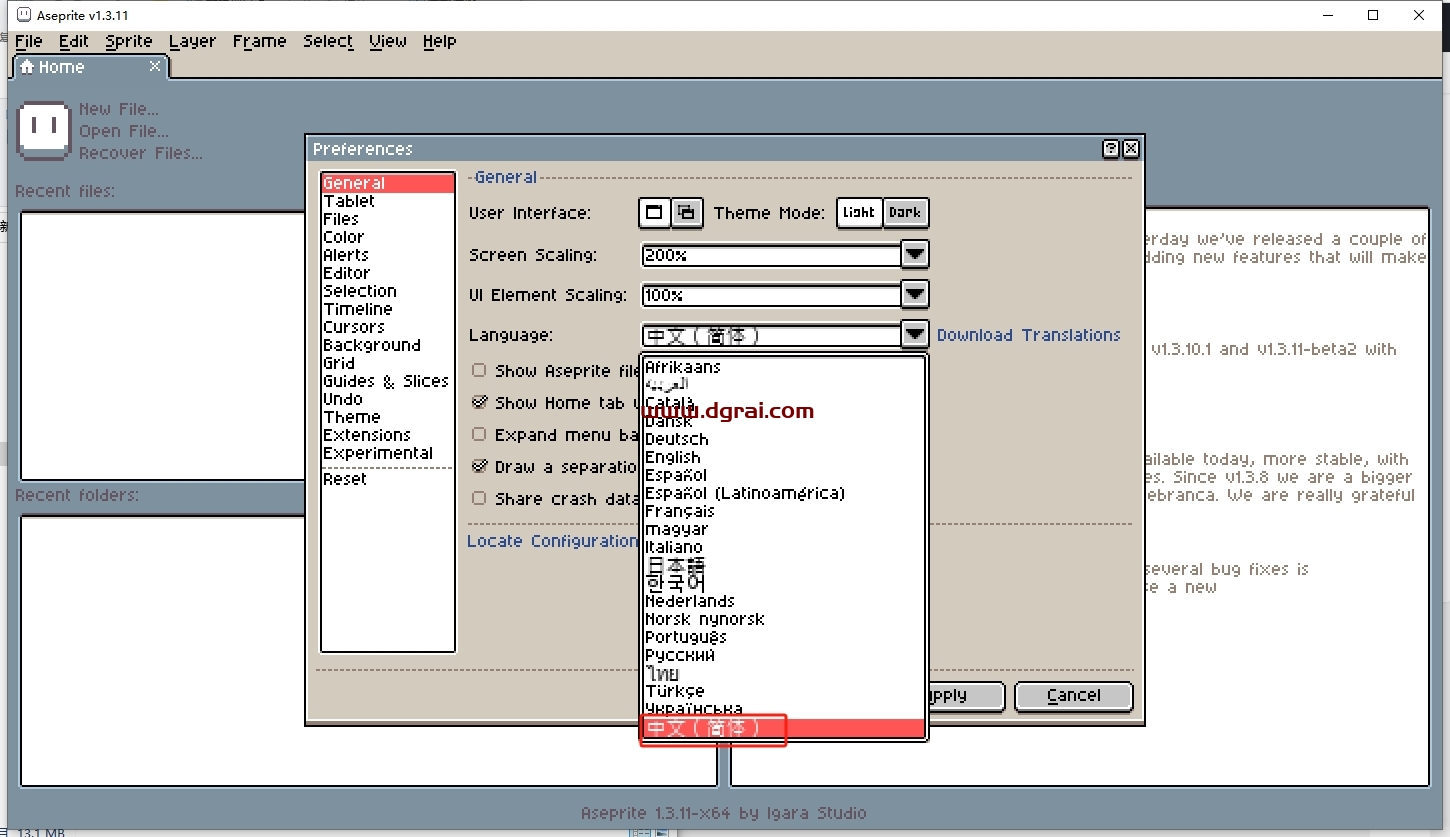1450x837 pixels.
Task: Open the Sprite menu
Action: click(129, 41)
